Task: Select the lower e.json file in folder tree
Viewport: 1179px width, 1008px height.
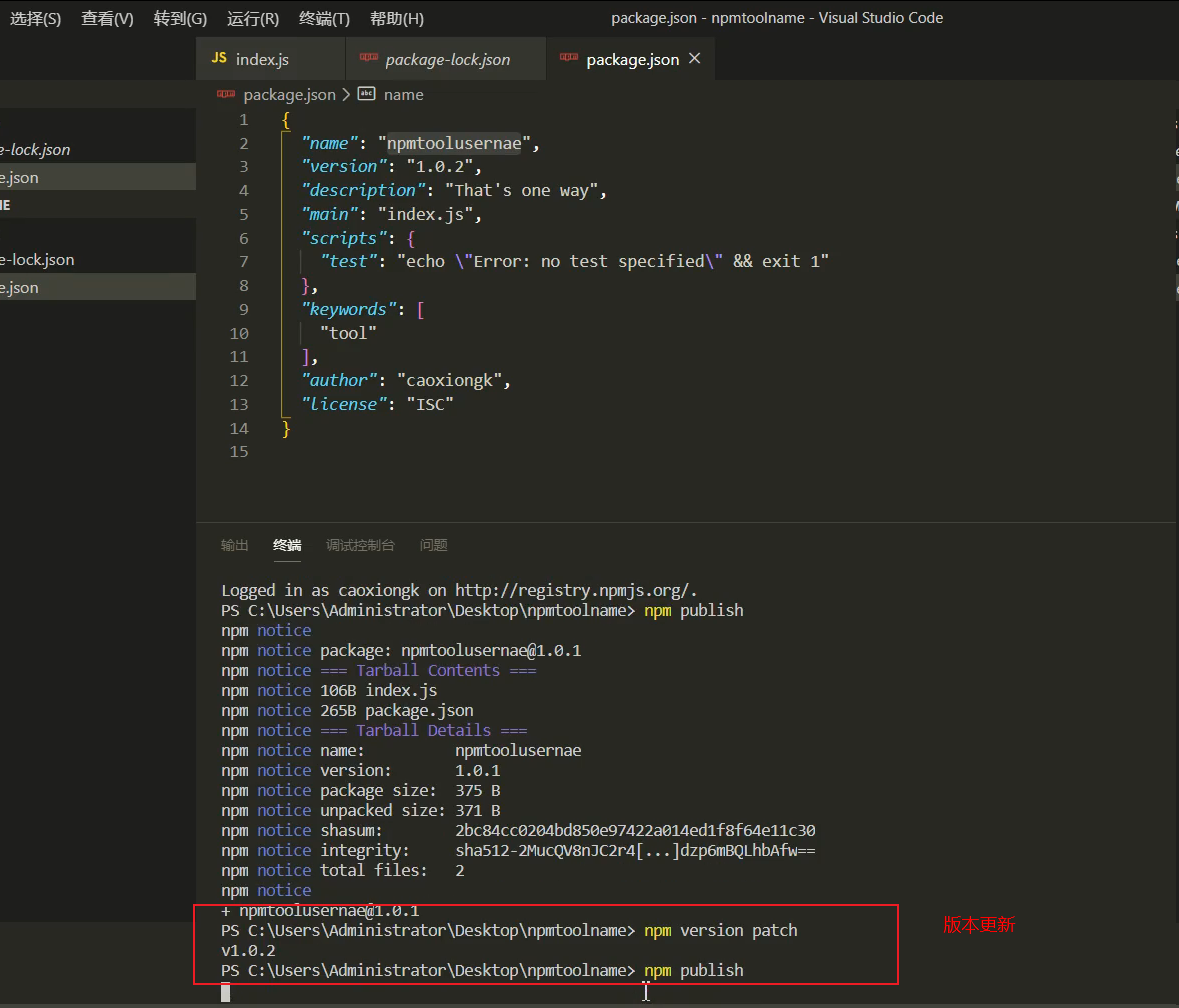Action: point(98,287)
